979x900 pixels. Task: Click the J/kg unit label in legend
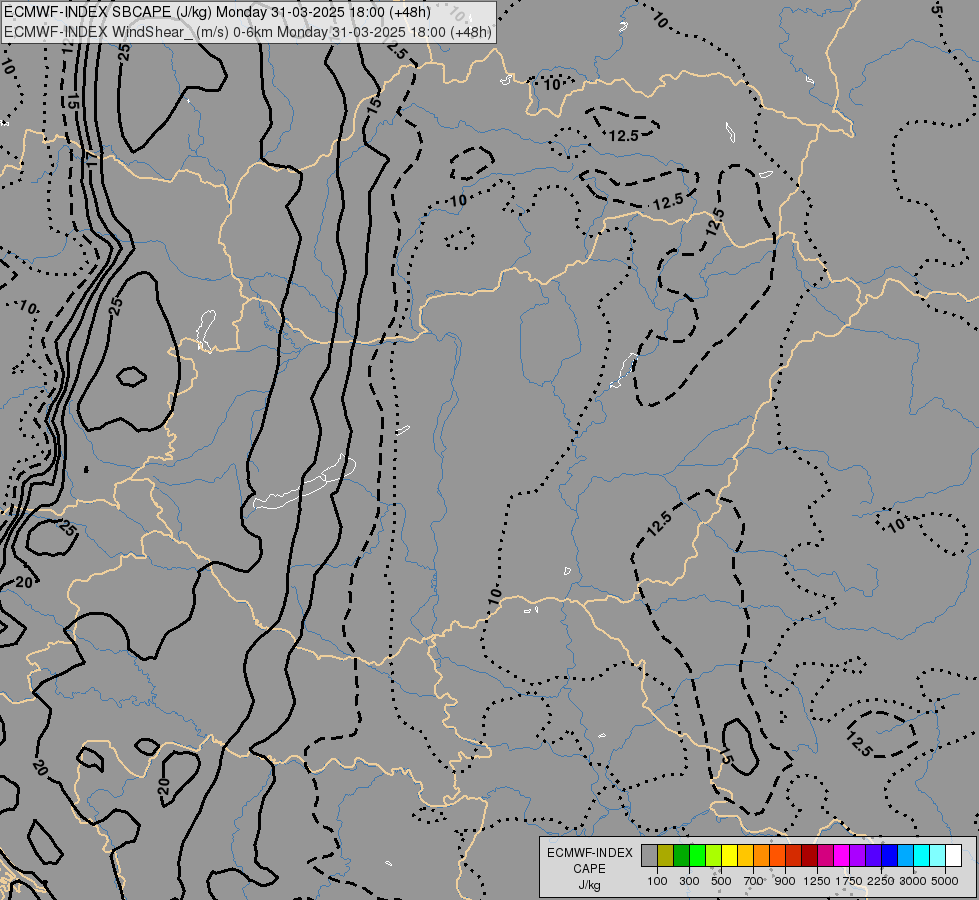pyautogui.click(x=589, y=885)
